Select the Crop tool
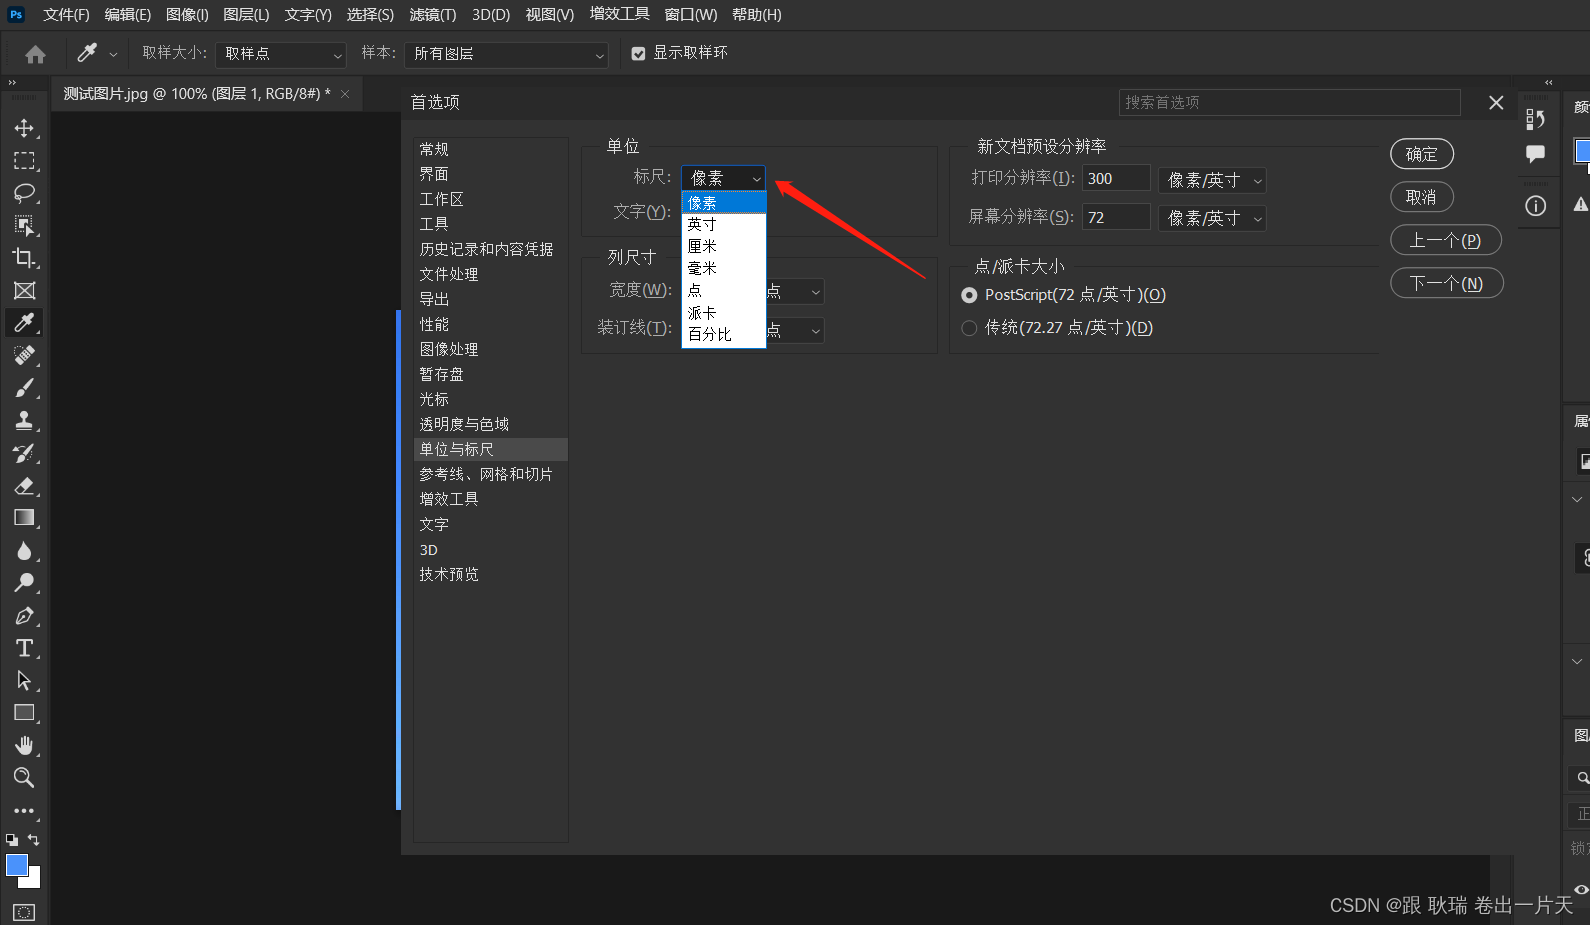 (24, 258)
